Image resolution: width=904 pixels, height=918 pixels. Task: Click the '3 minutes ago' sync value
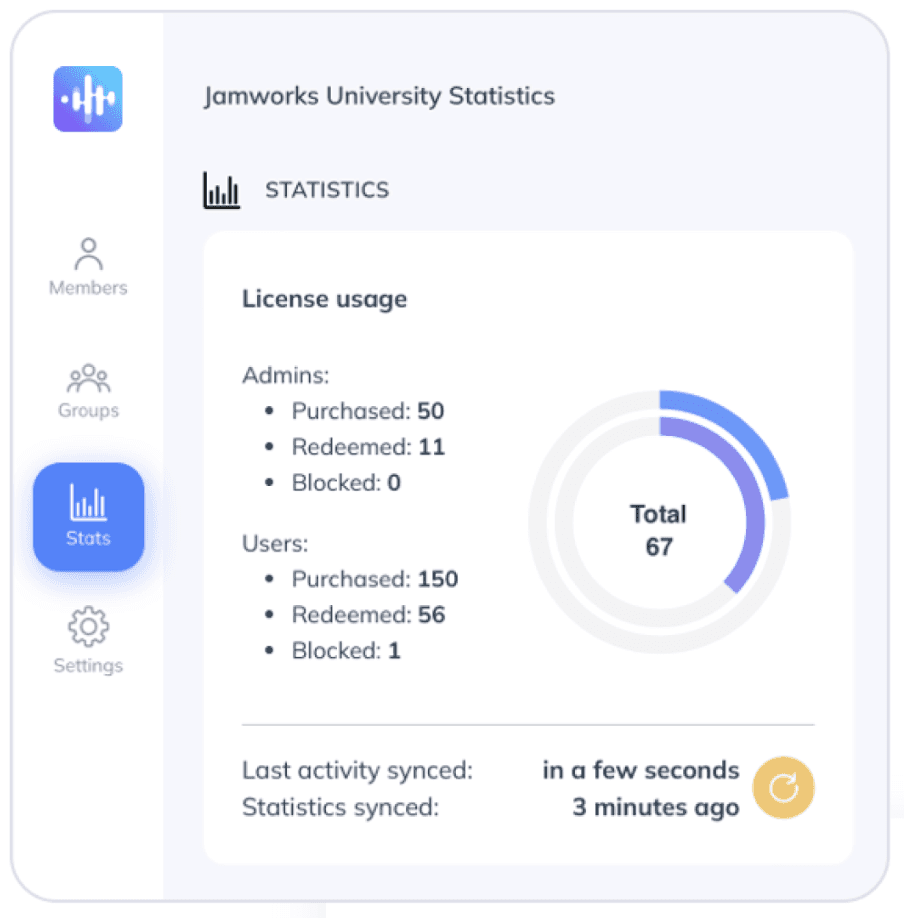tap(656, 807)
